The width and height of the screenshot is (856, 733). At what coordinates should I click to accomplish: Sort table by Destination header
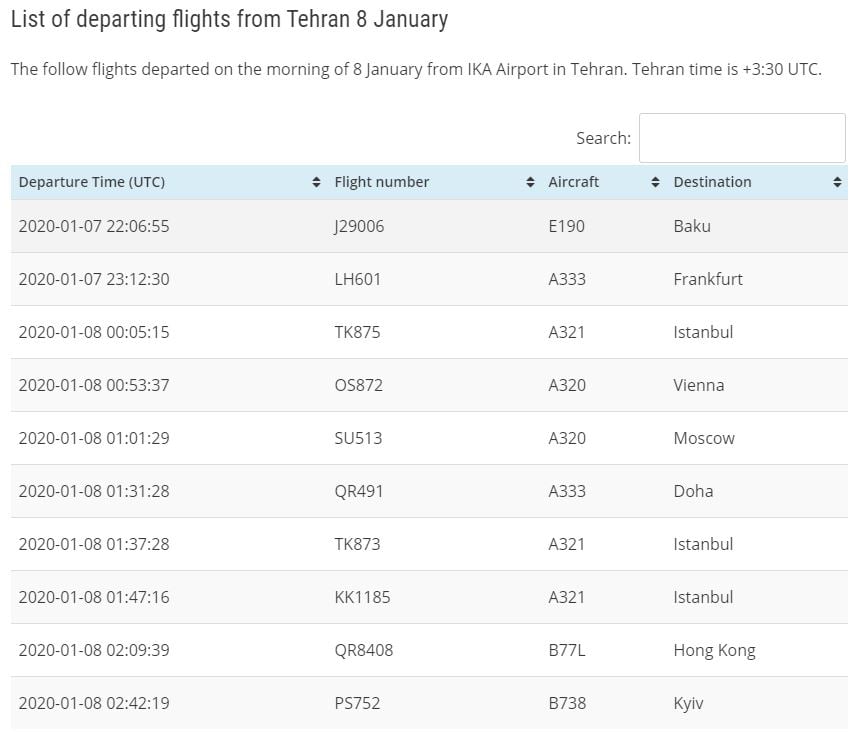tap(712, 182)
